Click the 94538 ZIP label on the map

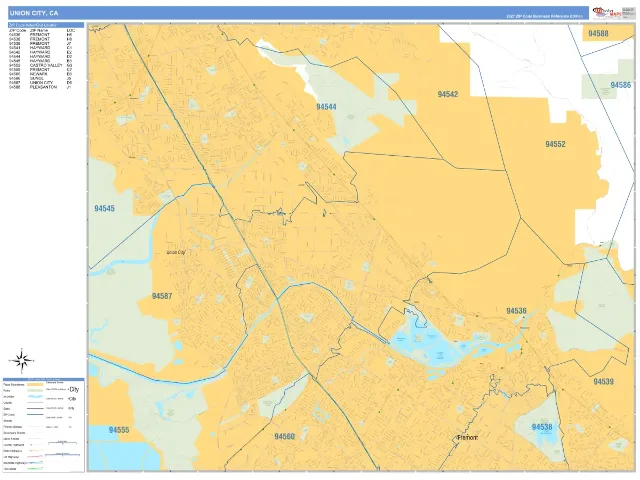[542, 427]
